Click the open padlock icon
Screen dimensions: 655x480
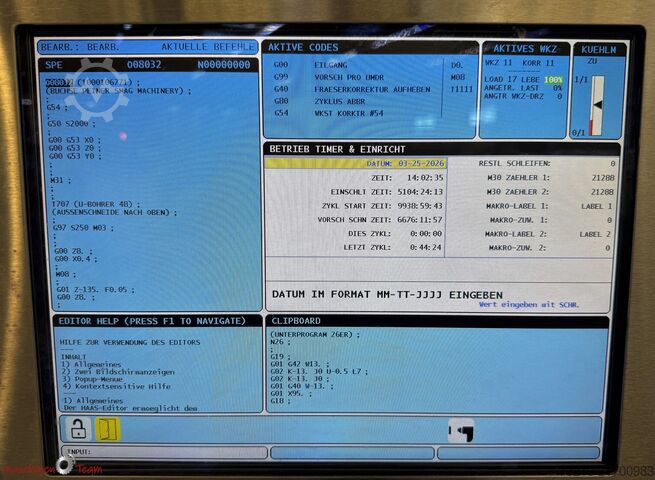click(78, 429)
